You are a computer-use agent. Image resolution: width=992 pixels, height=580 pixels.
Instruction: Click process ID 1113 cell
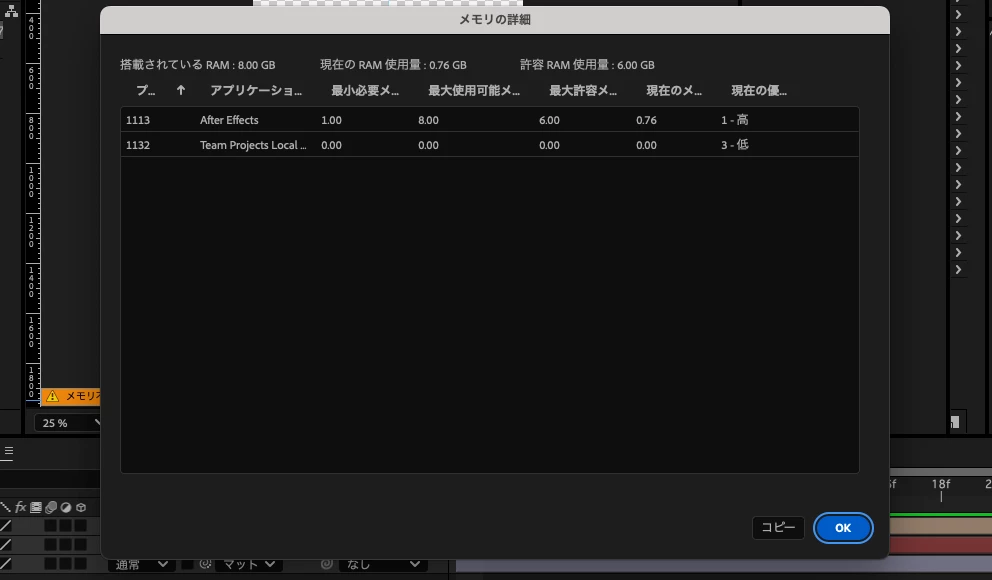pos(138,120)
